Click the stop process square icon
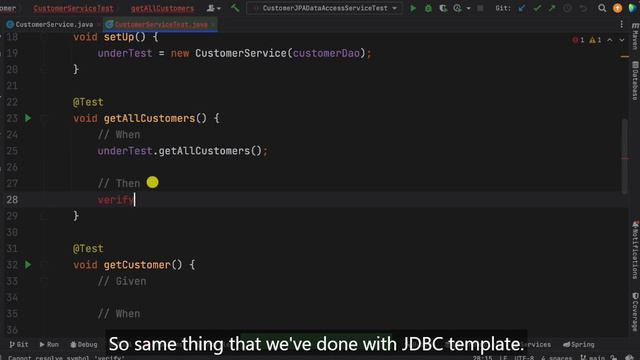 coord(480,8)
